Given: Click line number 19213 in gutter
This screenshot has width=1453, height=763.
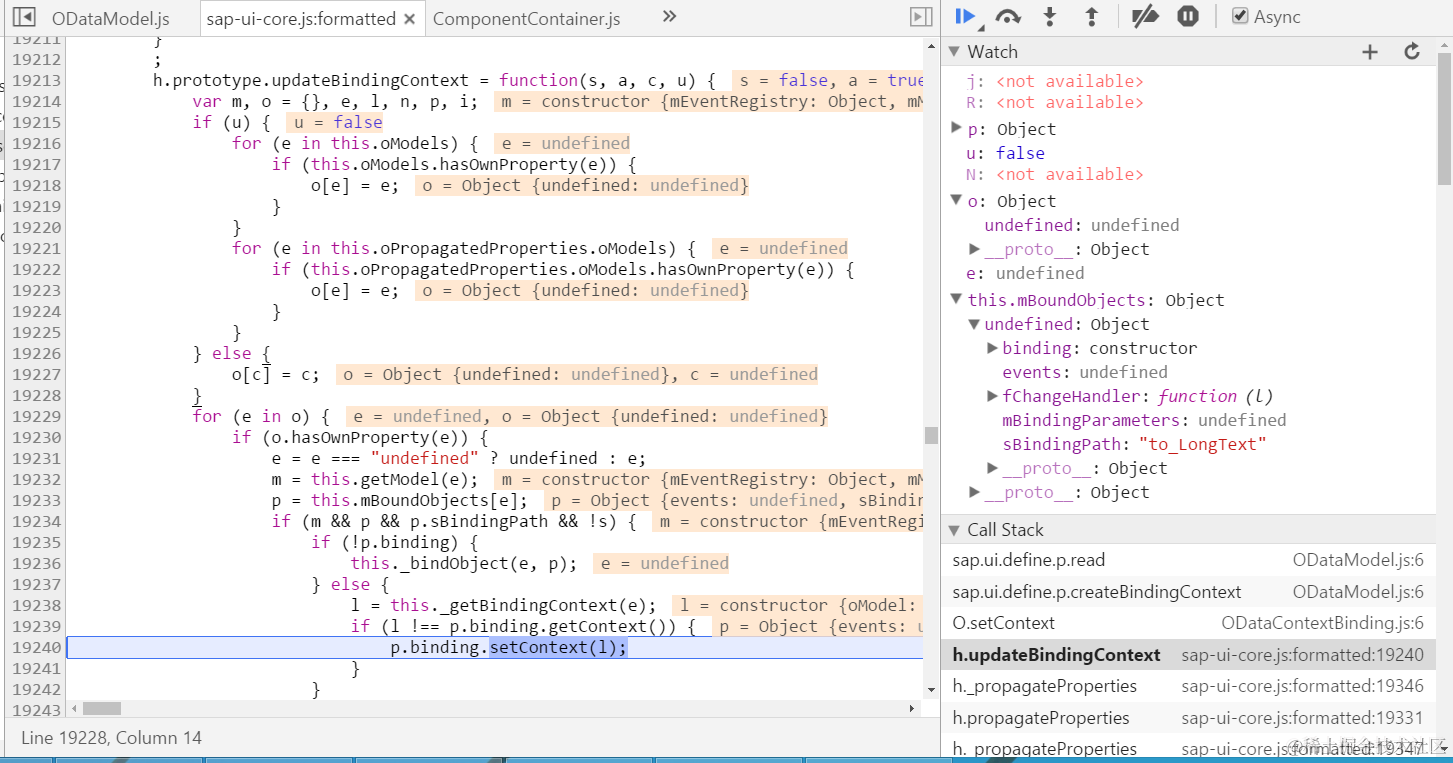Looking at the screenshot, I should click(x=36, y=80).
